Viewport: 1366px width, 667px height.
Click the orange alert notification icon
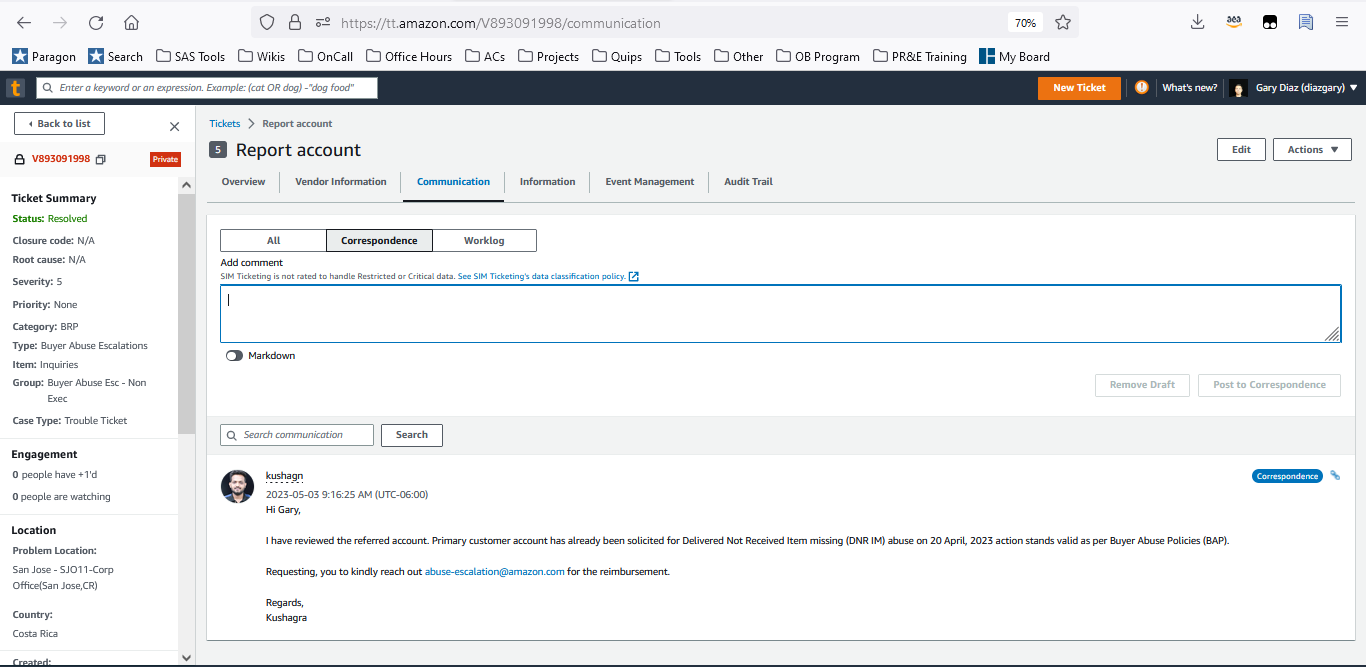coord(1142,87)
